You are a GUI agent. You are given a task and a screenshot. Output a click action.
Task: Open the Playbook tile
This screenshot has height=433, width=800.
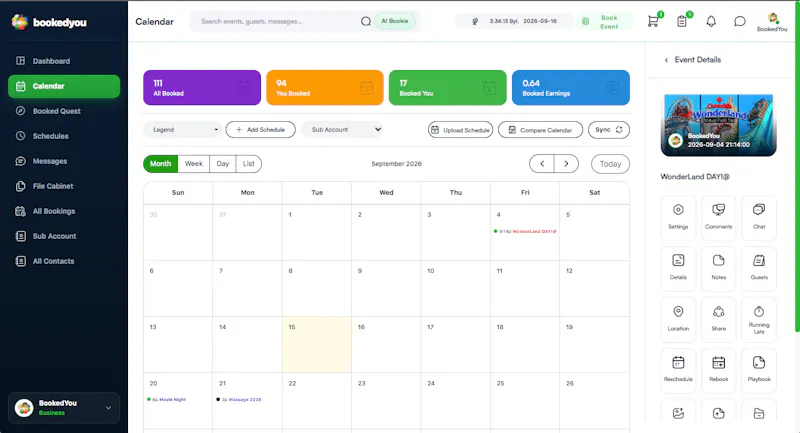click(759, 370)
